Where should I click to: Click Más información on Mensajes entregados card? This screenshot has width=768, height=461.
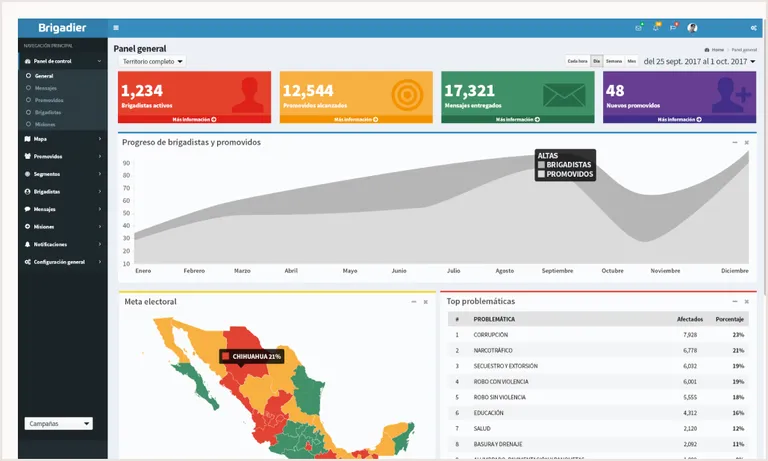pos(518,120)
